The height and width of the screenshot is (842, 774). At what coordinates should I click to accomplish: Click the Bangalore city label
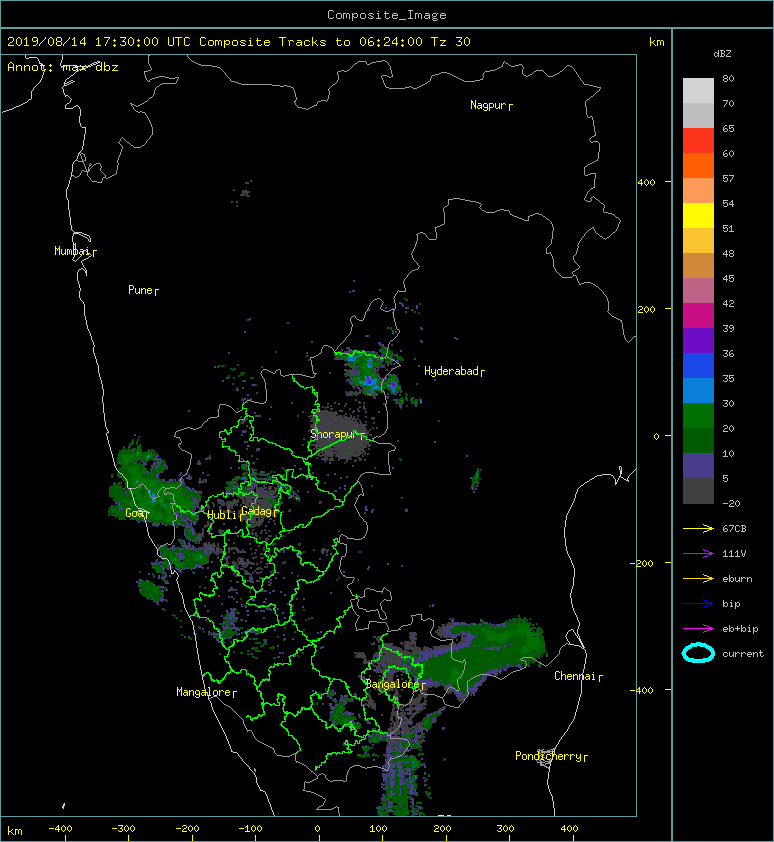(392, 684)
